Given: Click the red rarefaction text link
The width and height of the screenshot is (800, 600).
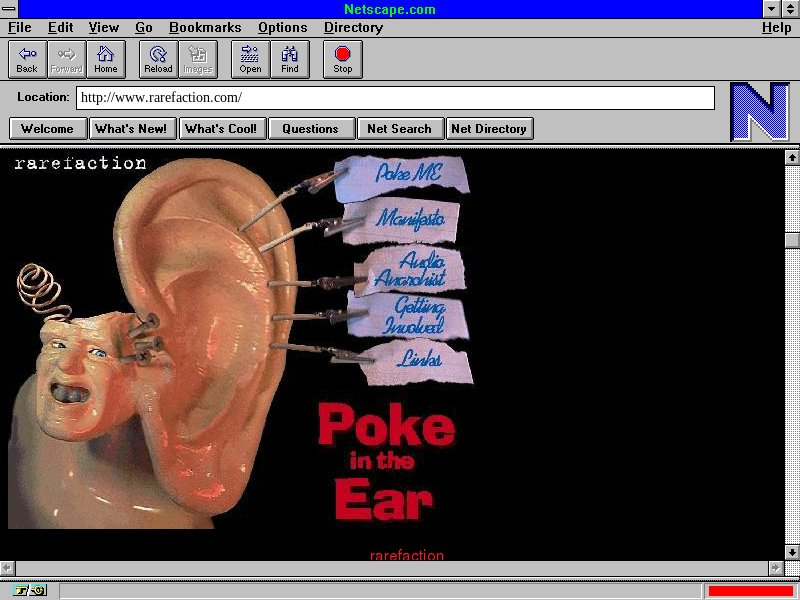Looking at the screenshot, I should coord(406,555).
